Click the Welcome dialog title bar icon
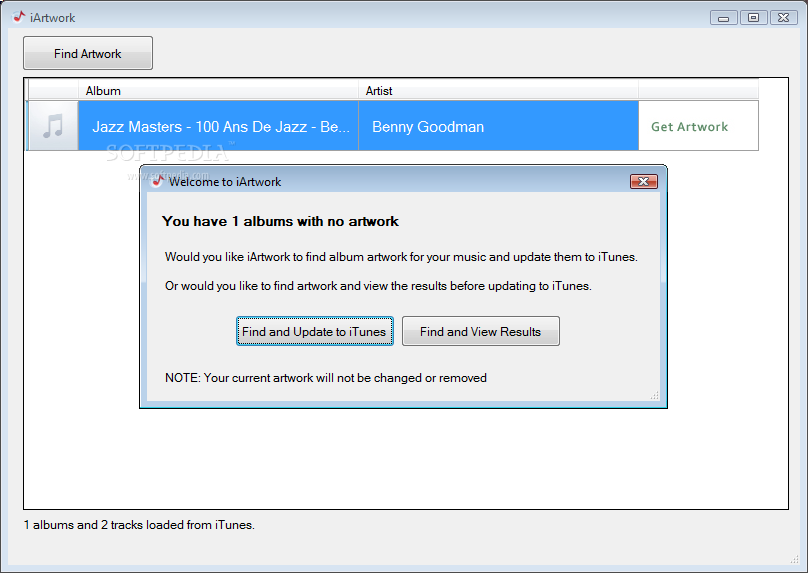Screen dimensions: 808x573 [157, 181]
